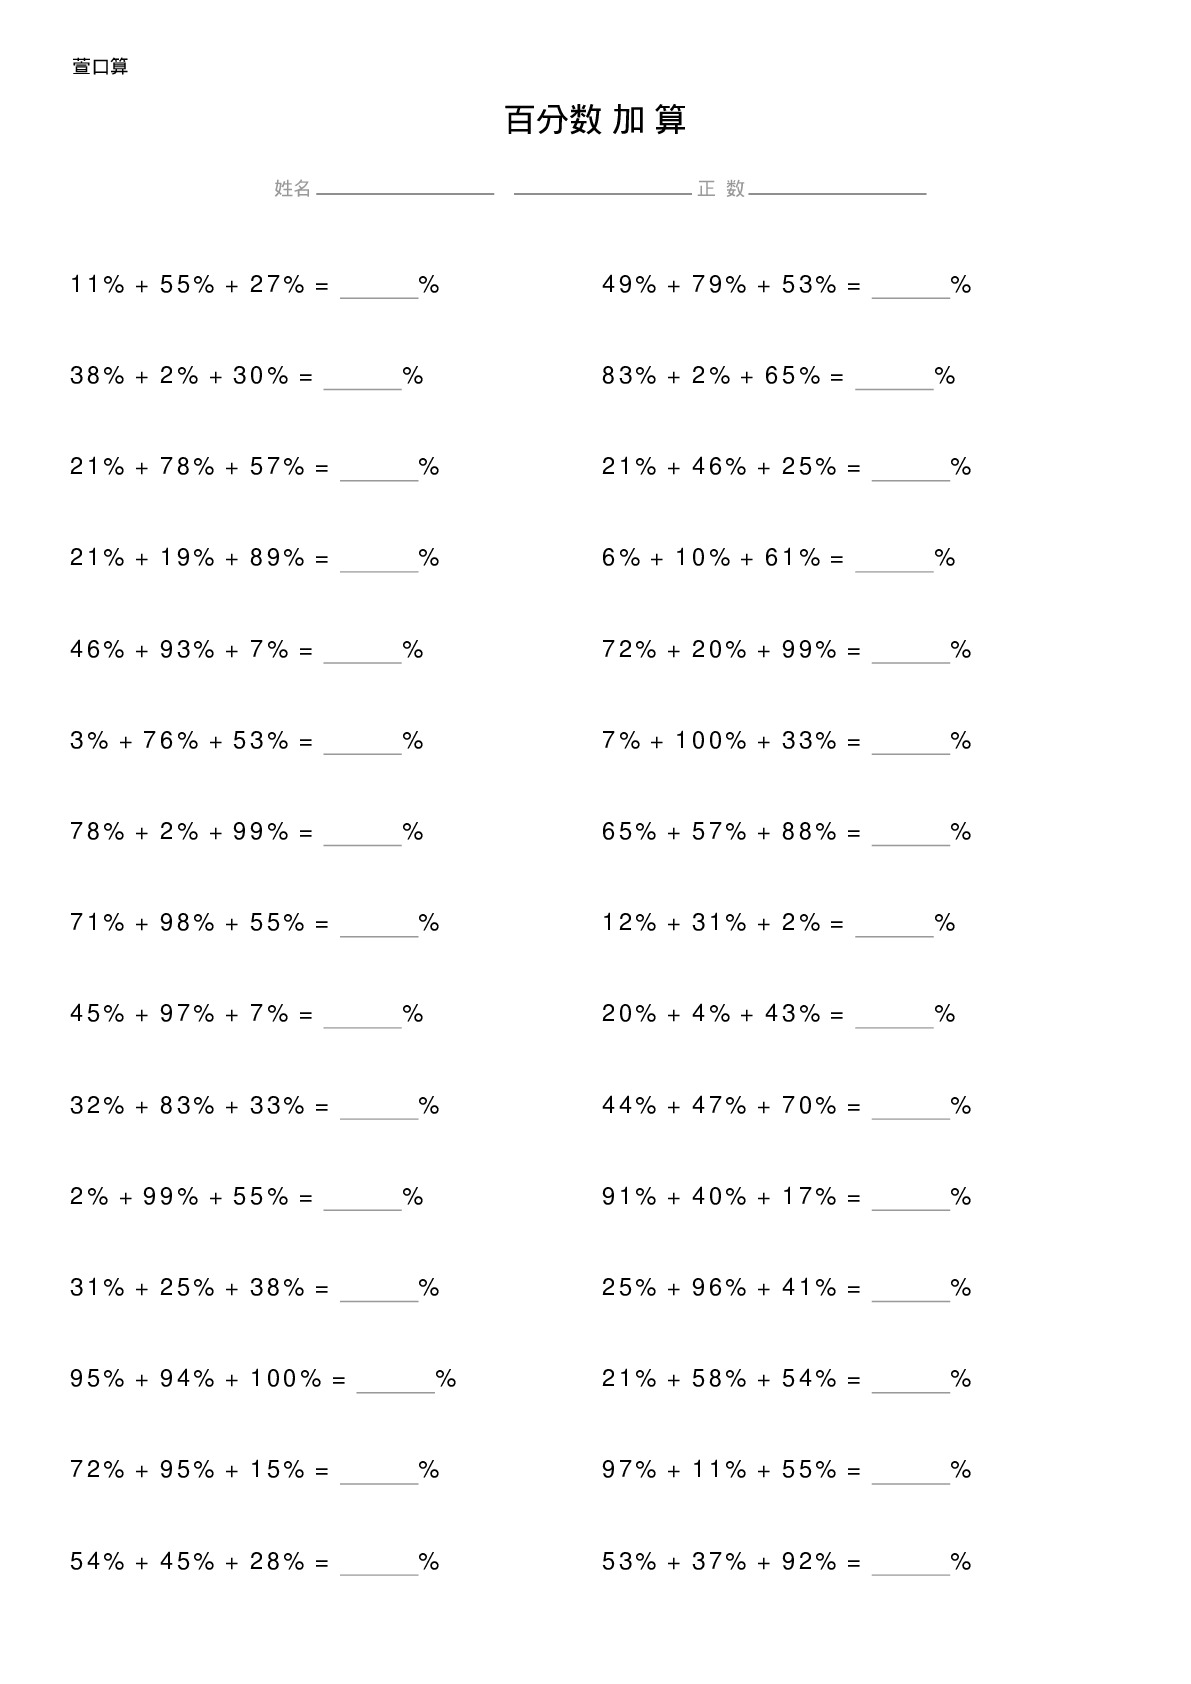Click the 姓名 name blank line
Image resolution: width=1191 pixels, height=1684 pixels.
tap(405, 188)
